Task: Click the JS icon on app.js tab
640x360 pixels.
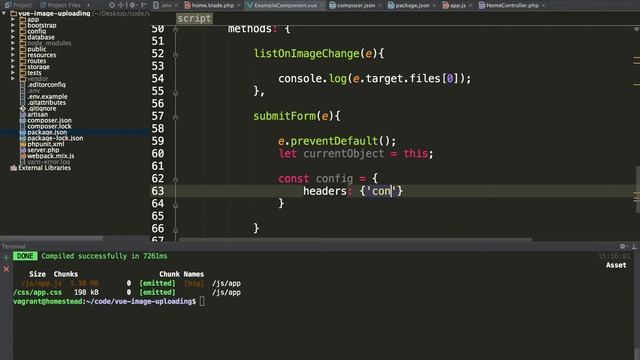Action: point(446,5)
